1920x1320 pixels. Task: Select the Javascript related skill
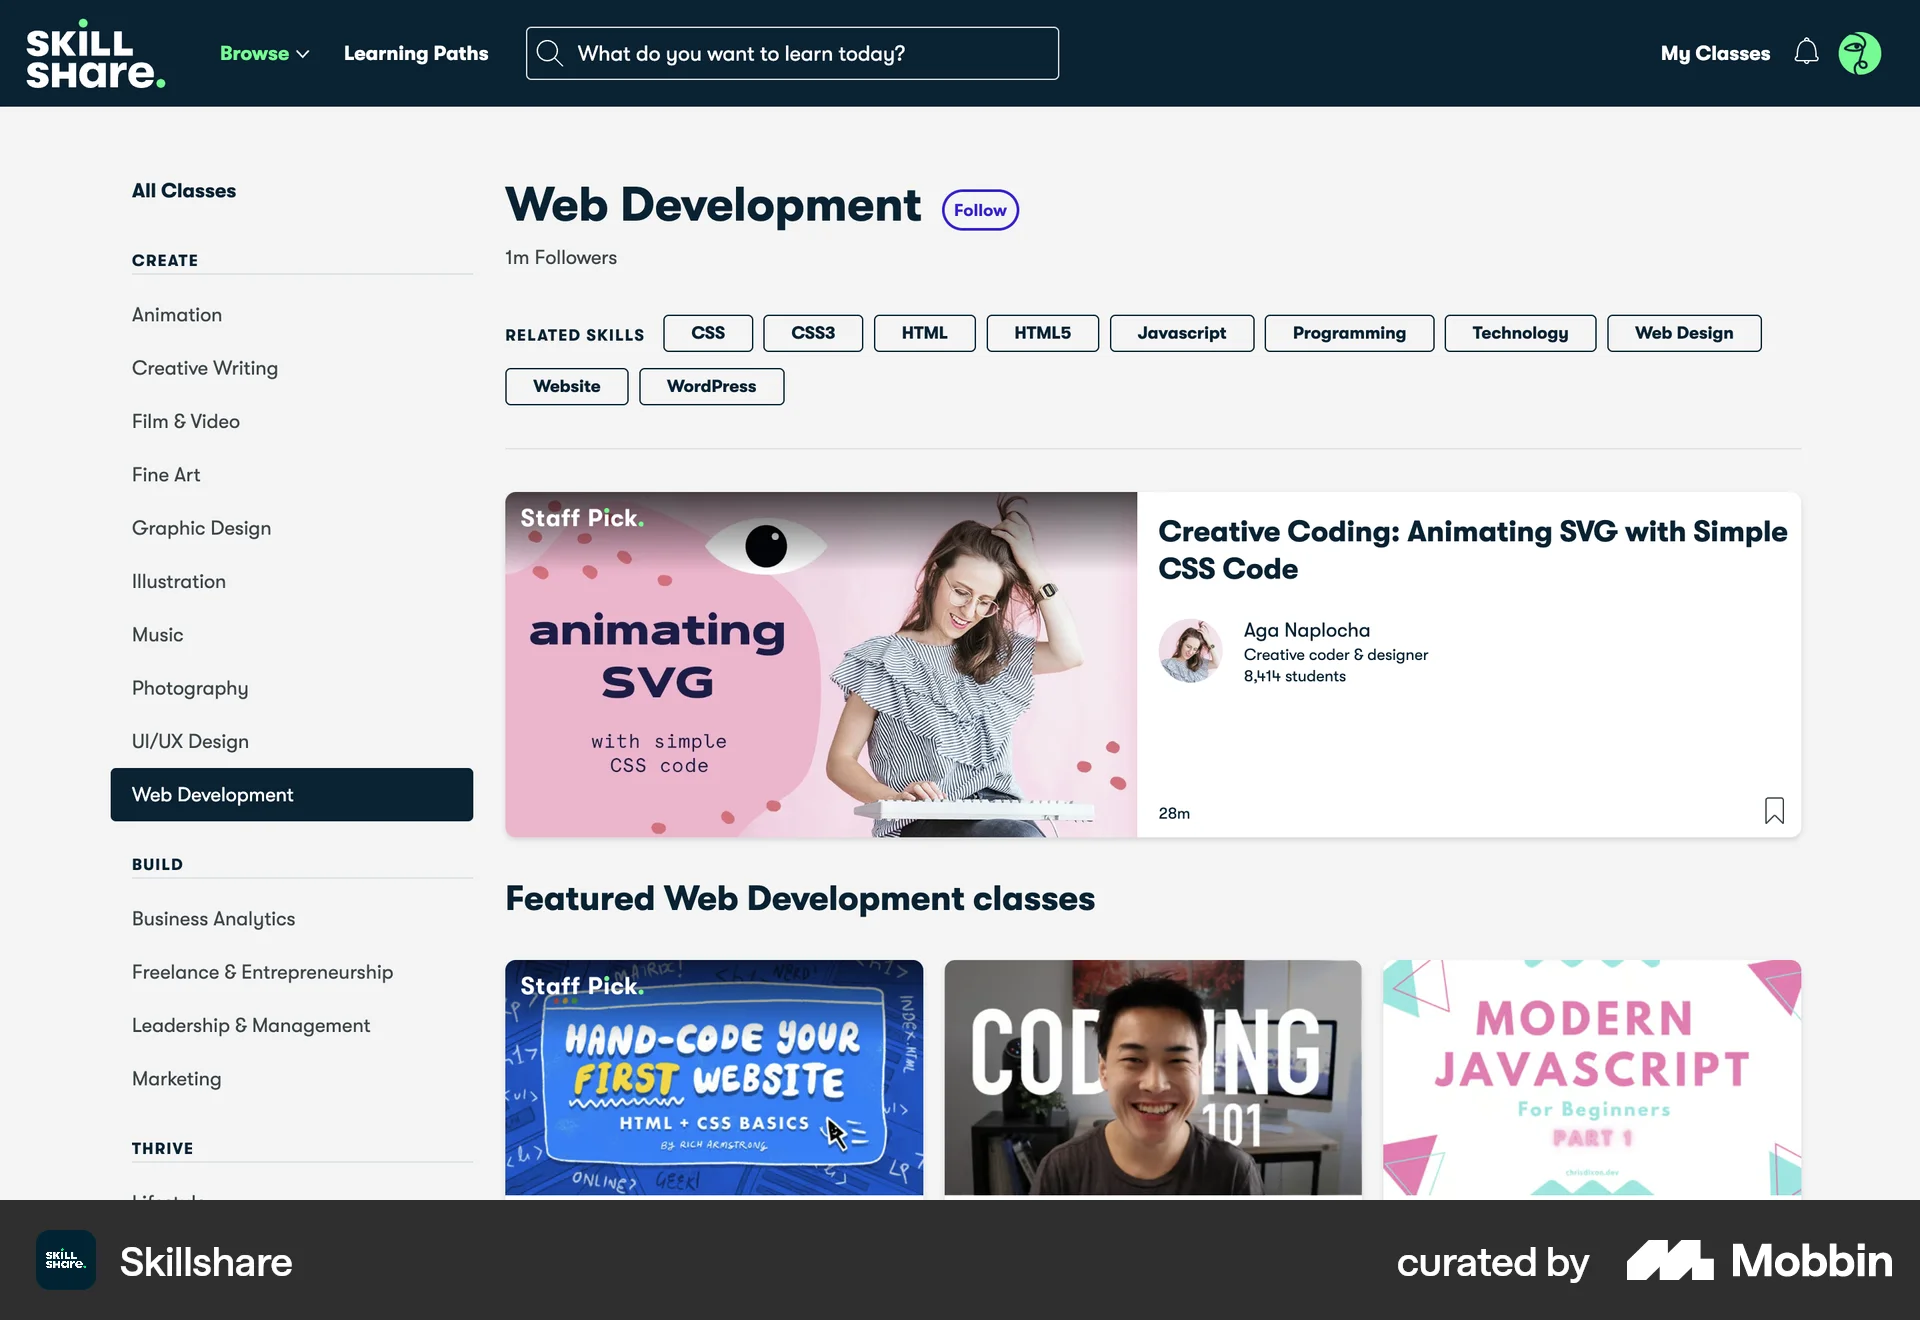(x=1181, y=333)
